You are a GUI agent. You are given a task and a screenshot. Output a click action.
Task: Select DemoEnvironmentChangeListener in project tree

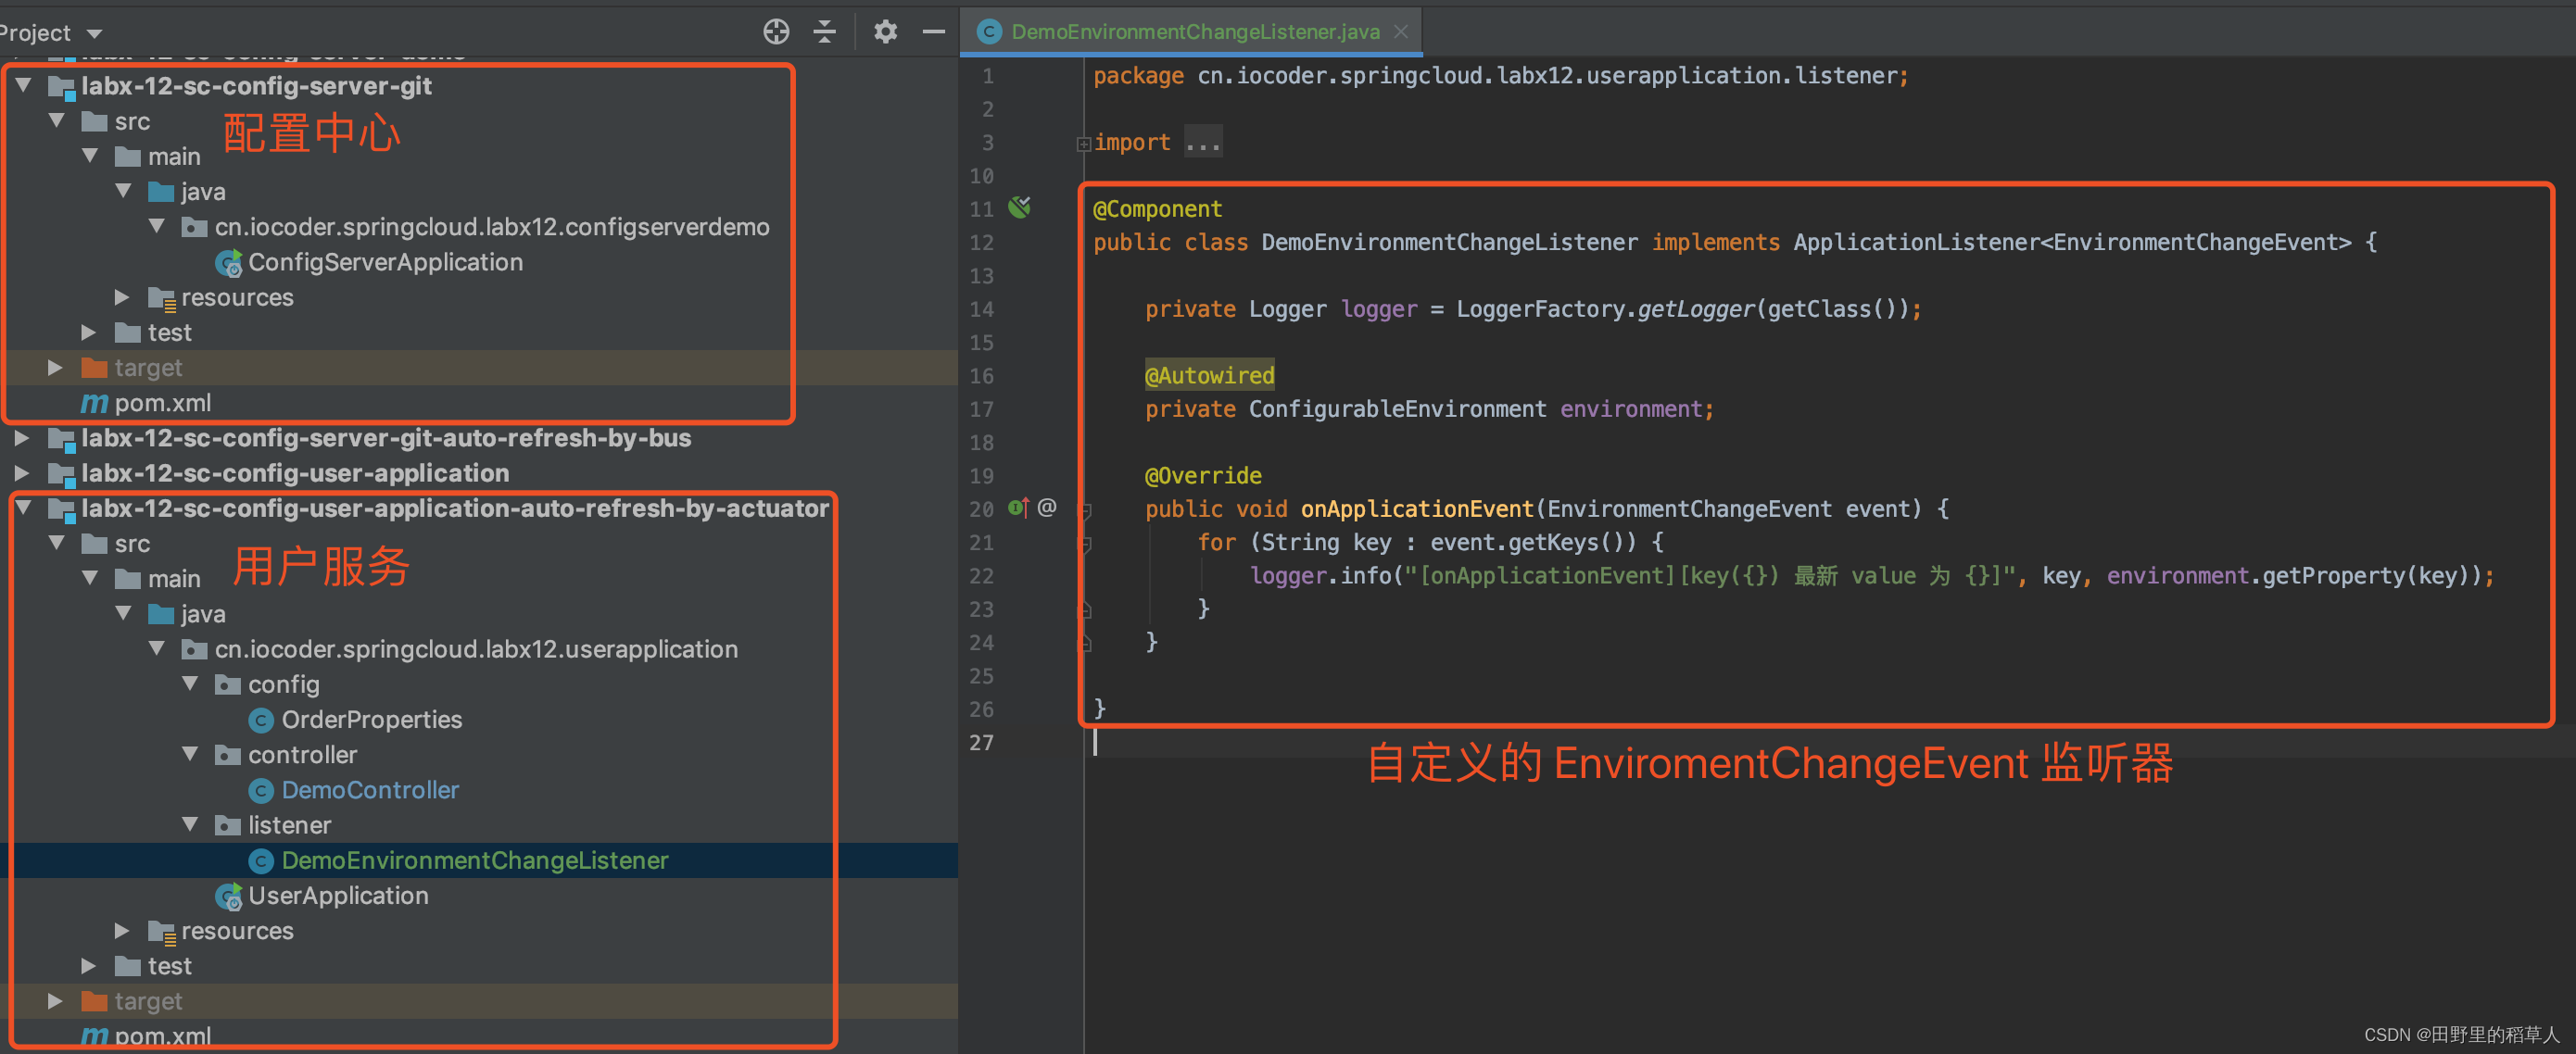(x=474, y=861)
